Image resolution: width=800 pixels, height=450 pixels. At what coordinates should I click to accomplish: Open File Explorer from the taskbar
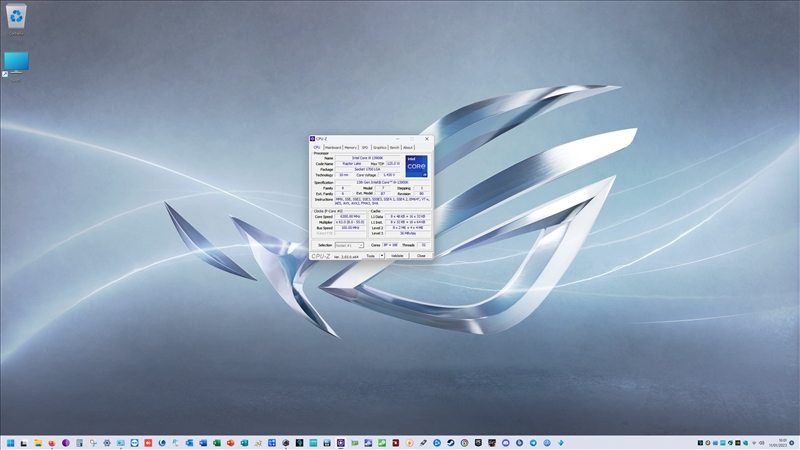click(37, 442)
